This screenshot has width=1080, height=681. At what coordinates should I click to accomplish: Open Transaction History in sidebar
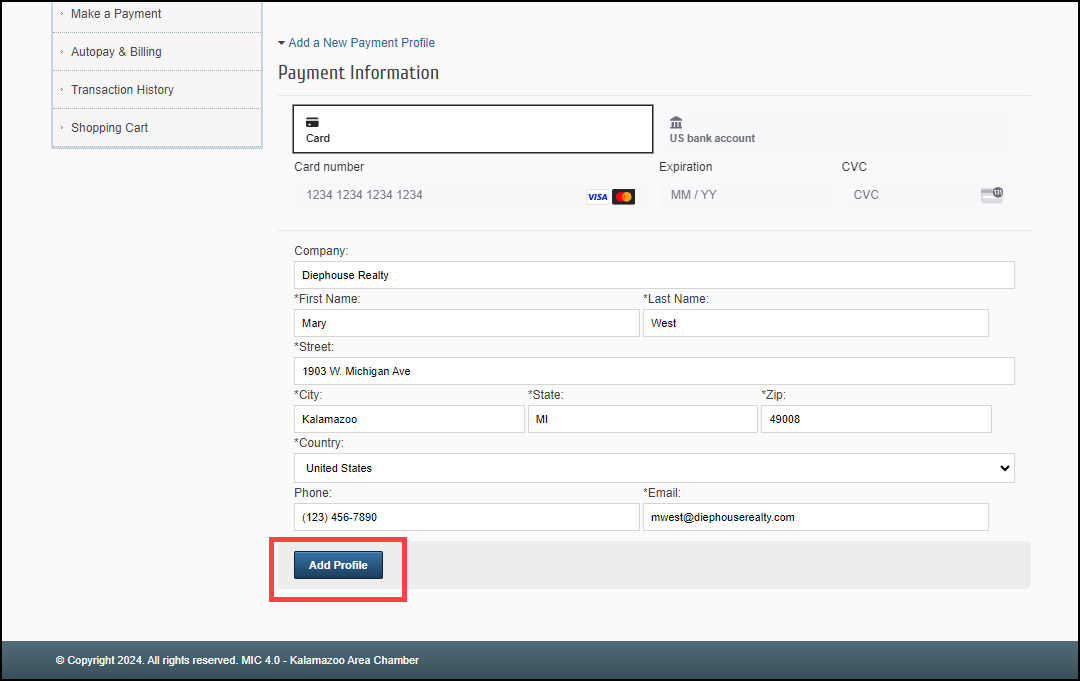(122, 90)
